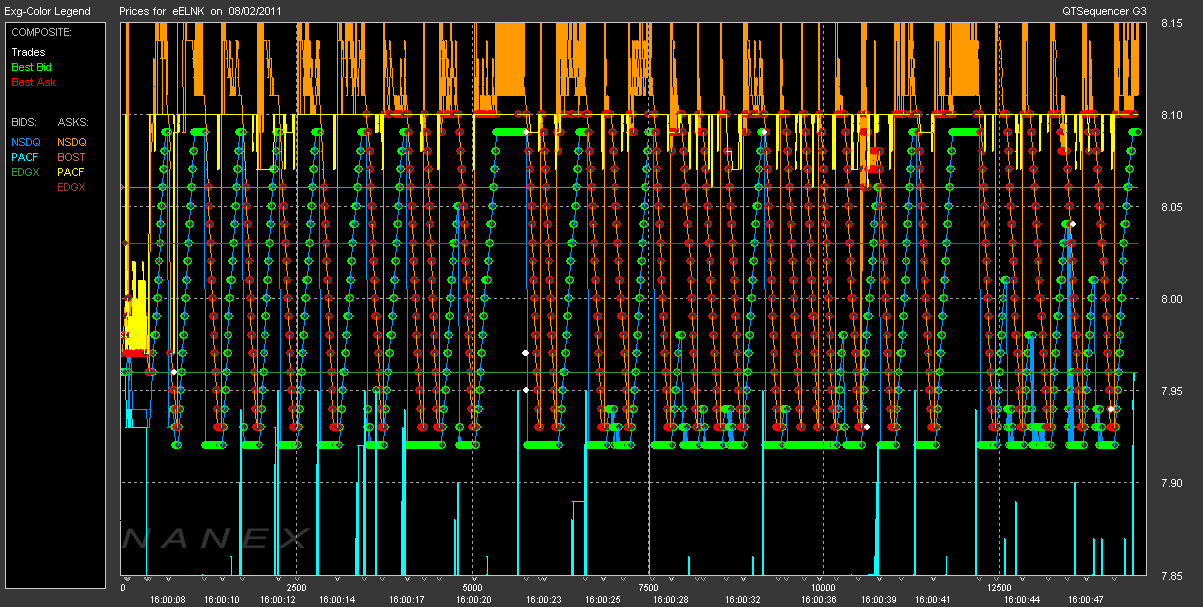Screen dimensions: 1203x607
Task: Select the 16:00:08 time marker
Action: [x=167, y=600]
